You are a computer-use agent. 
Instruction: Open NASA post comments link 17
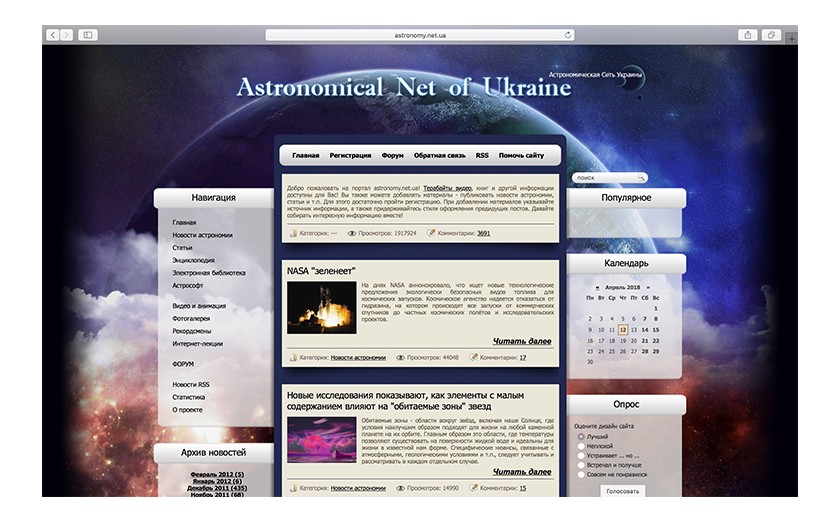pyautogui.click(x=523, y=357)
